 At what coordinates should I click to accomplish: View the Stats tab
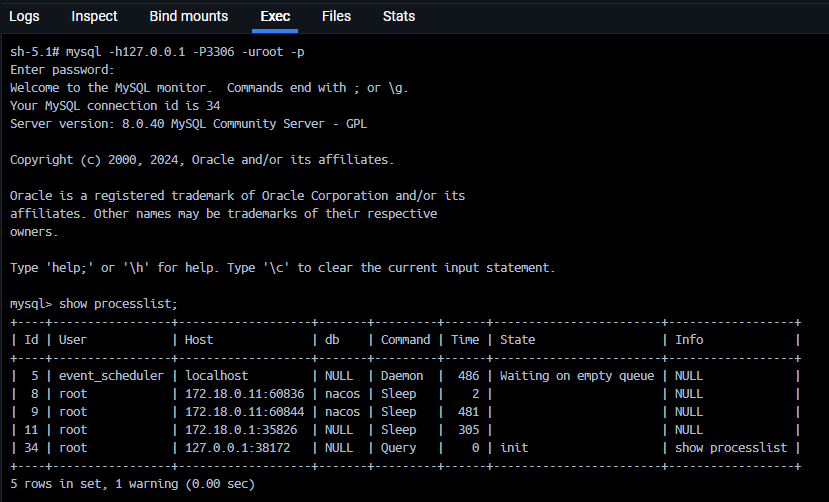pyautogui.click(x=399, y=16)
